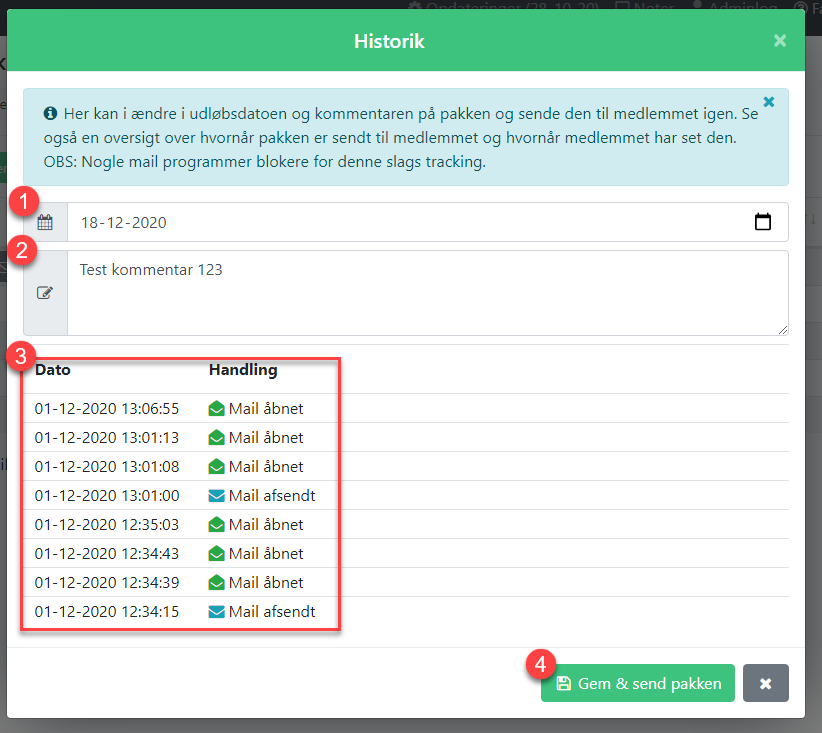Select the sent-mail envelope icon at 13:01:00

[217, 495]
